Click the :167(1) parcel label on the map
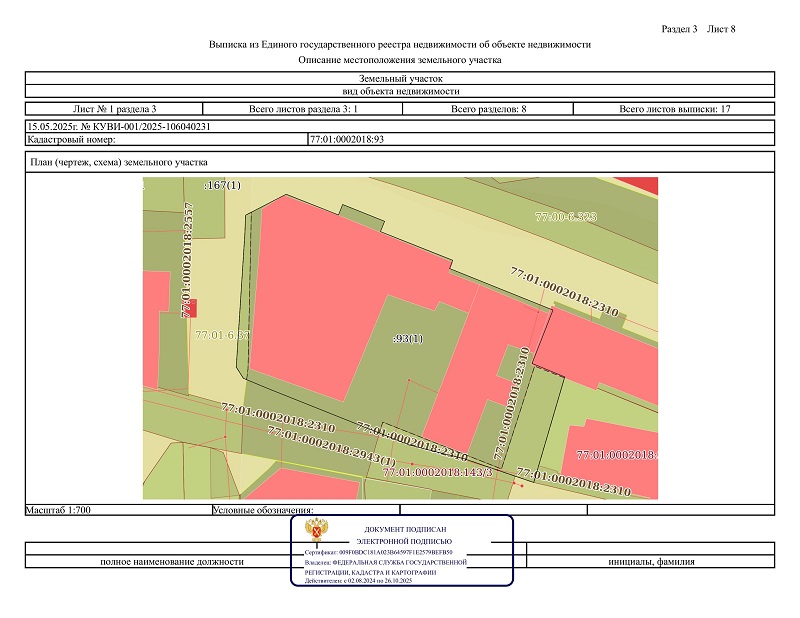The width and height of the screenshot is (800, 618). coord(222,185)
